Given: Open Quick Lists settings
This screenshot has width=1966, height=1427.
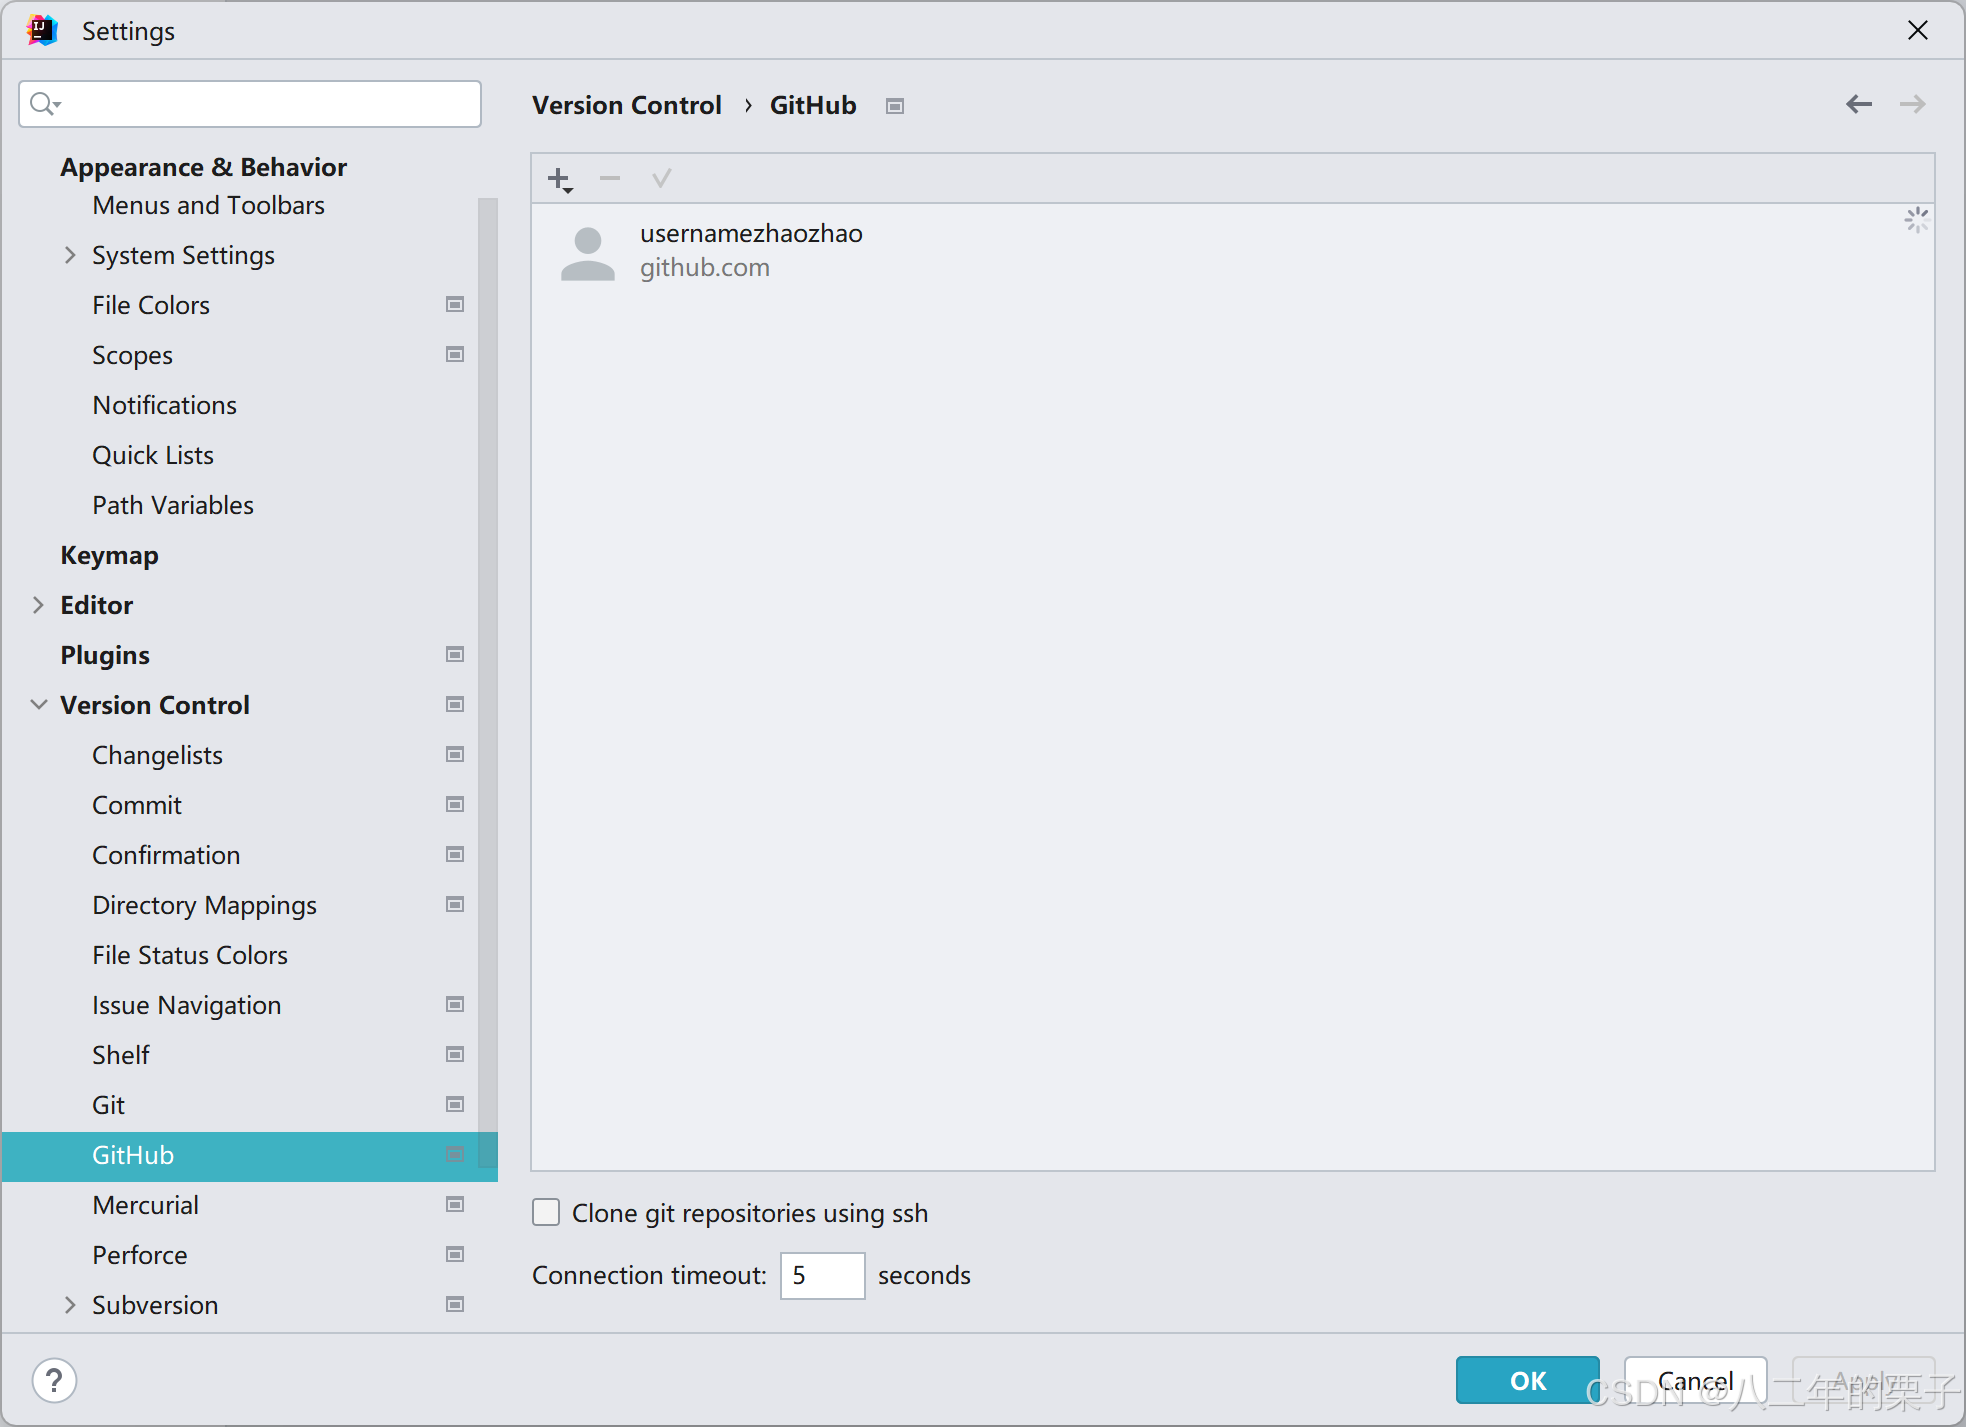Looking at the screenshot, I should pyautogui.click(x=153, y=455).
